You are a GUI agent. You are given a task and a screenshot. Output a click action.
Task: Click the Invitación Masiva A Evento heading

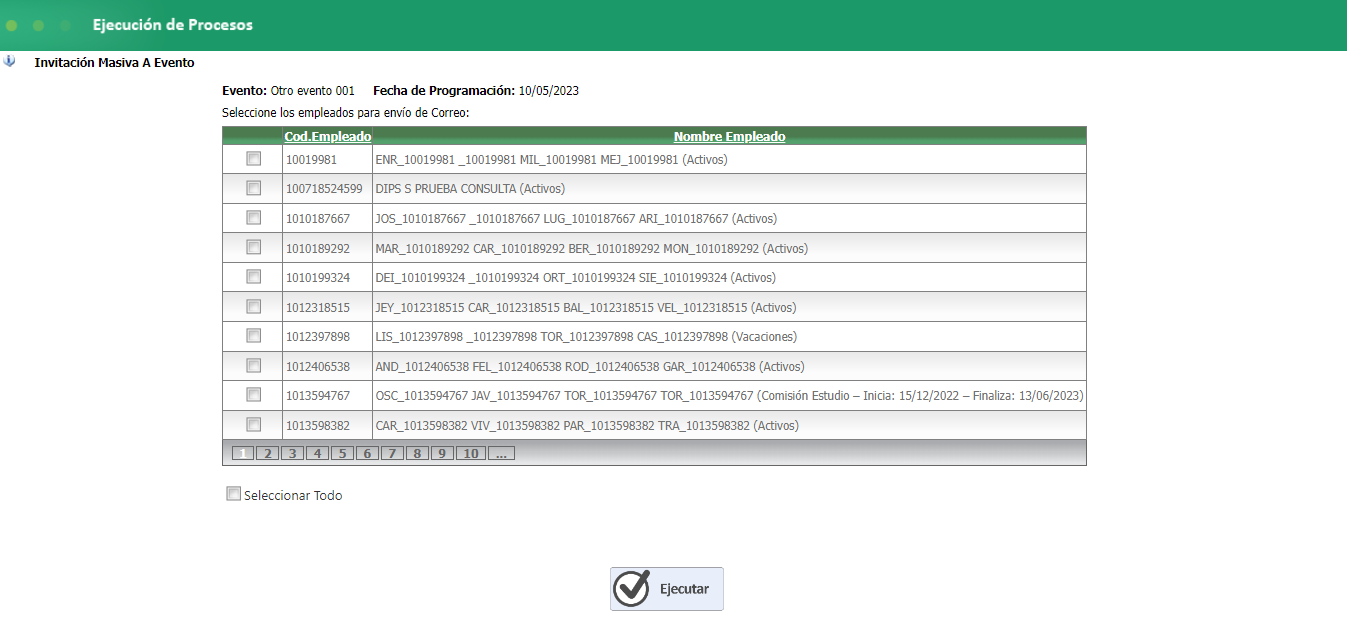(x=115, y=62)
